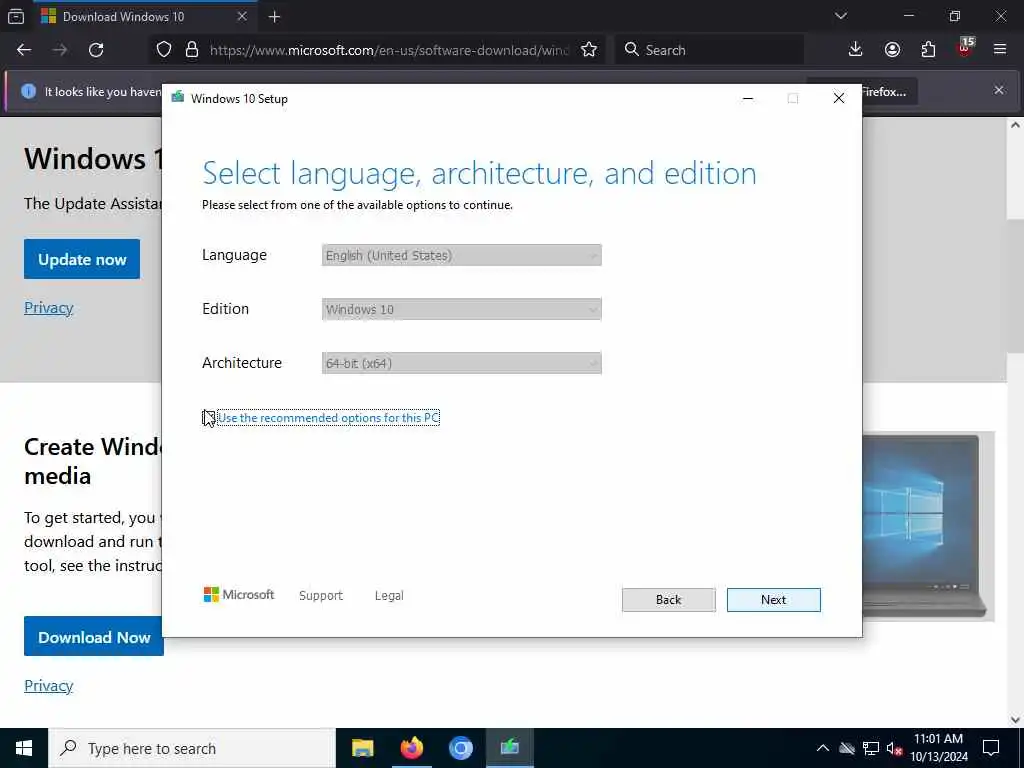Switch to Firefox in the taskbar

[x=411, y=748]
